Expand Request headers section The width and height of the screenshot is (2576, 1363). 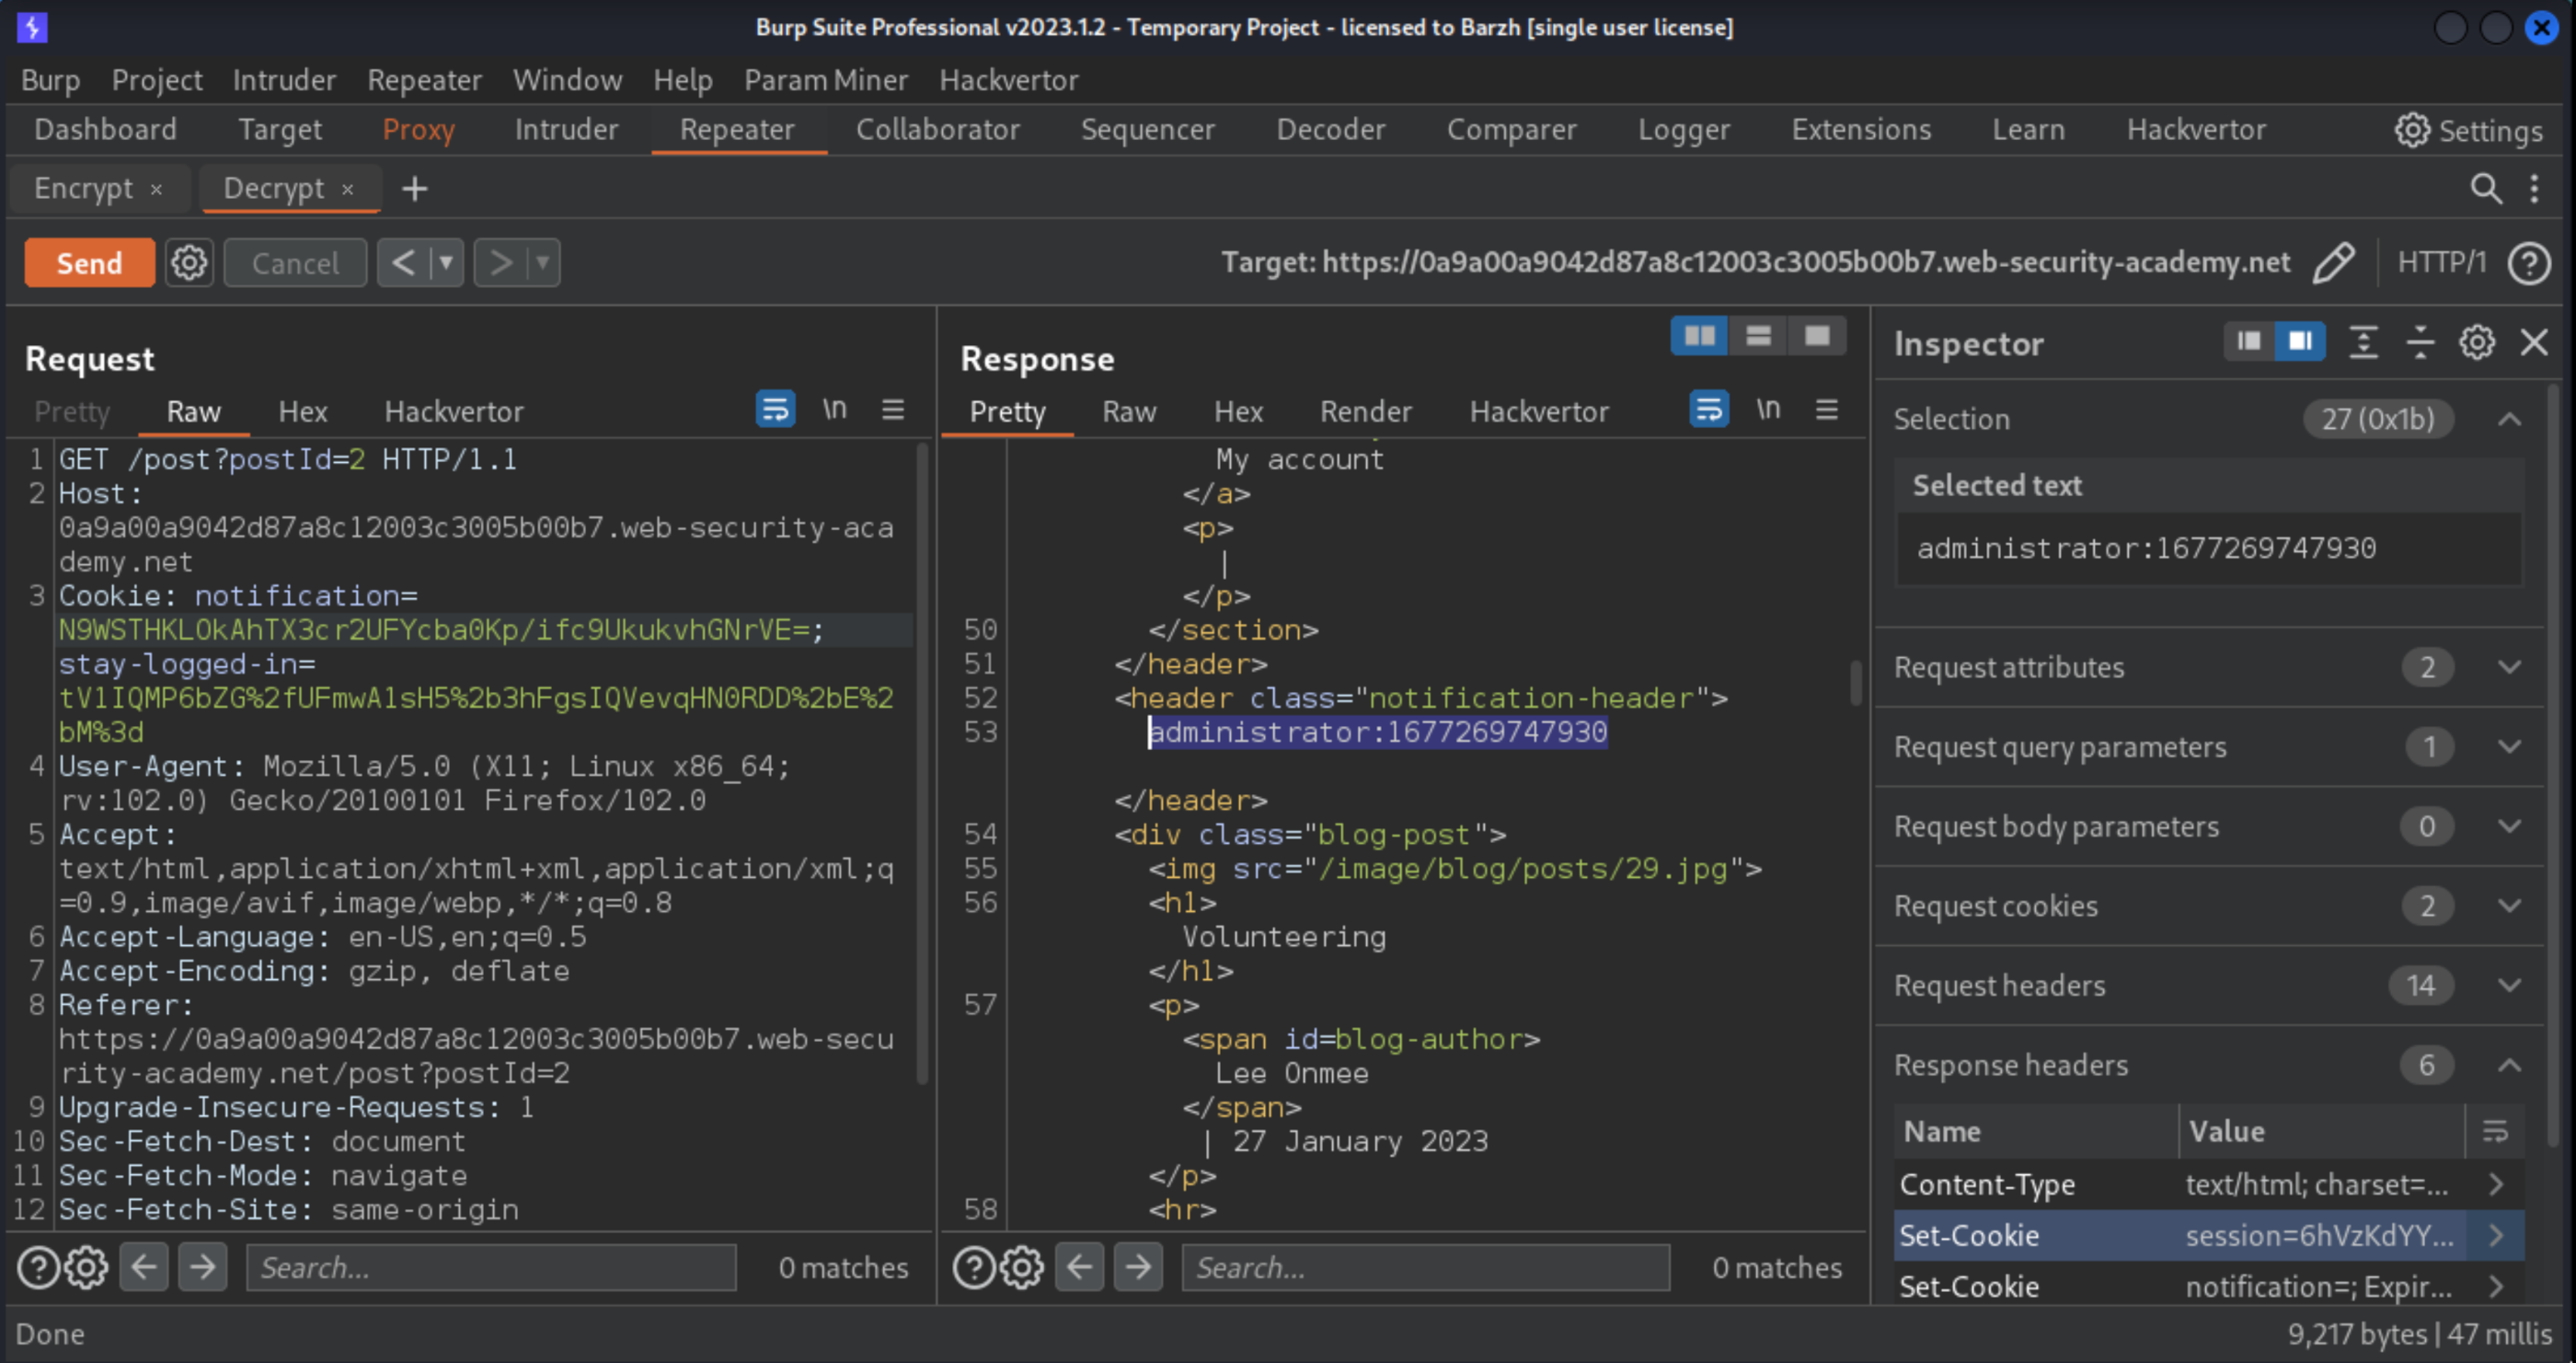pos(2509,985)
